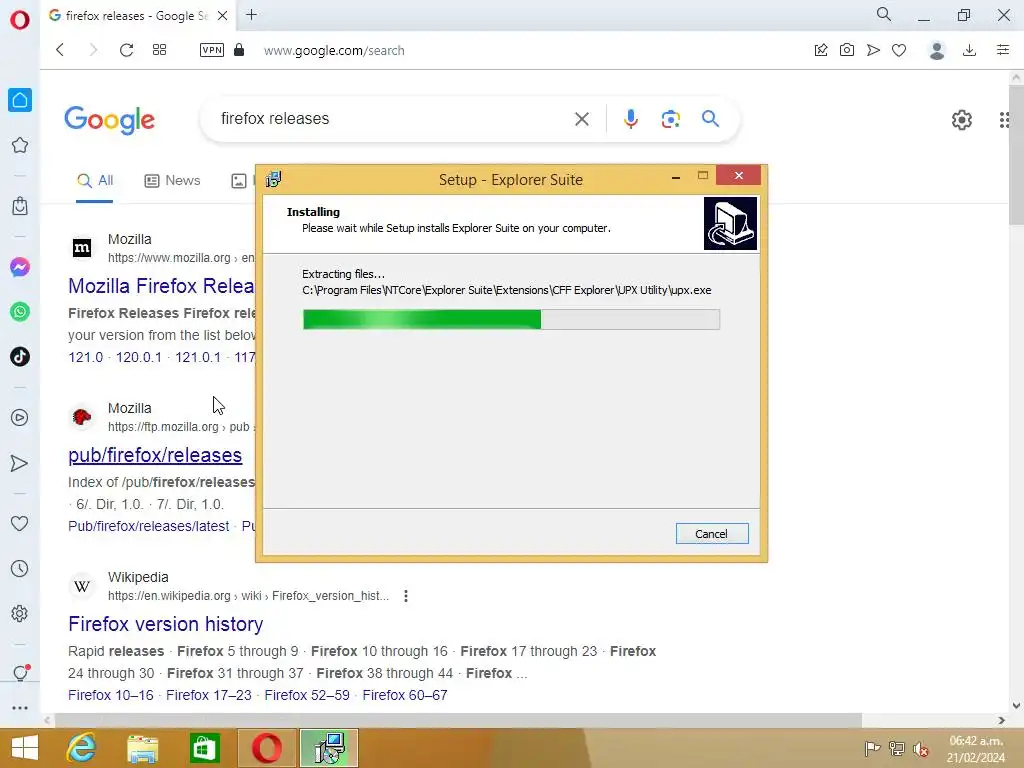Close the firefox releases tab

coord(223,16)
